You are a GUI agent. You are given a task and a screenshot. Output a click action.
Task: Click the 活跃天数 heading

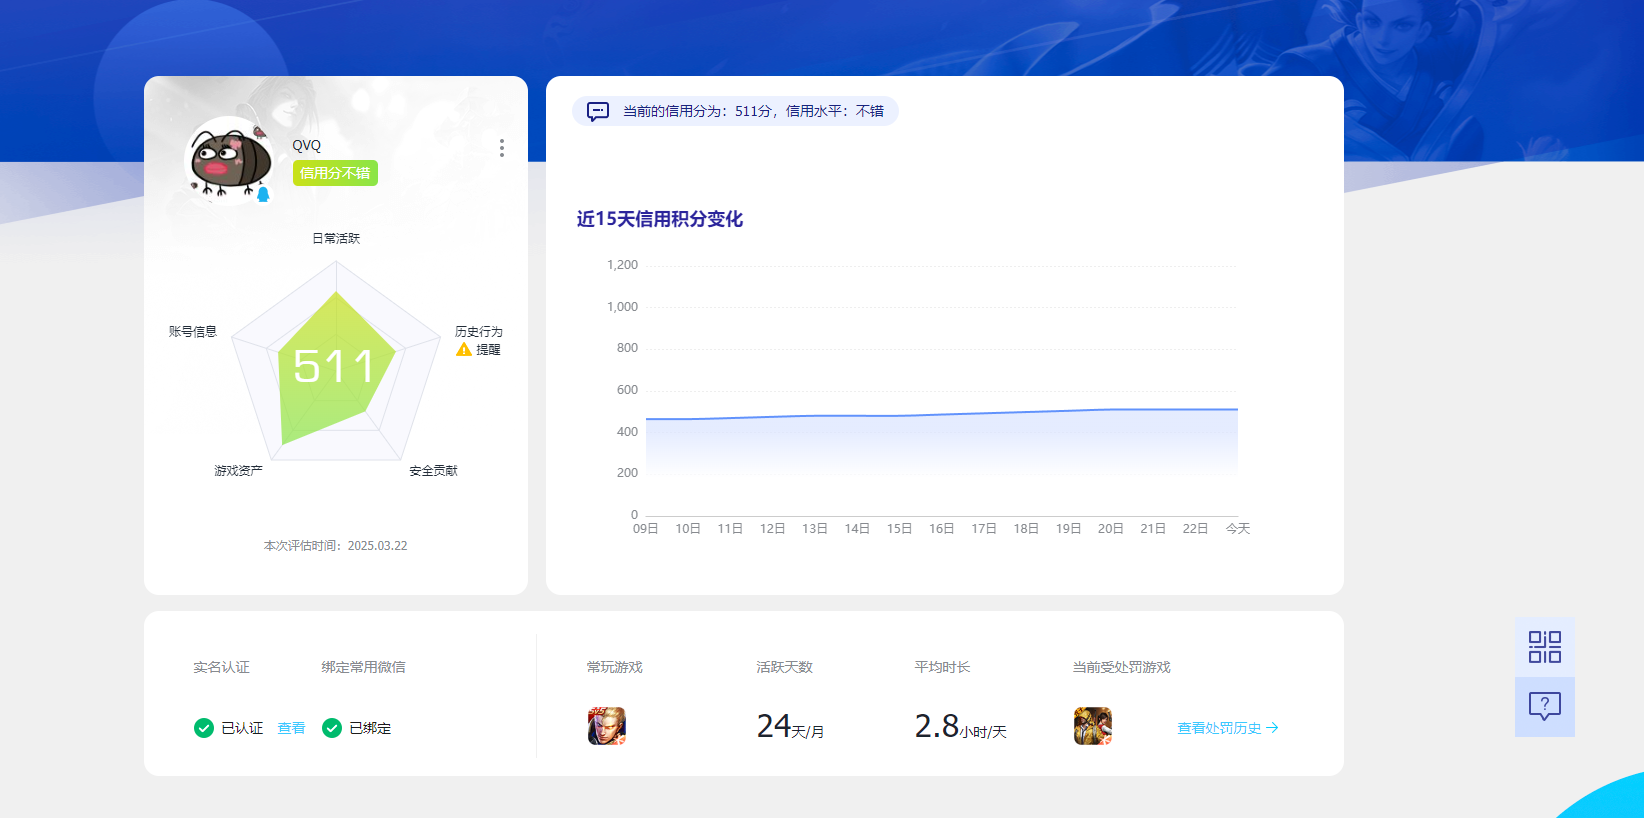tap(785, 667)
